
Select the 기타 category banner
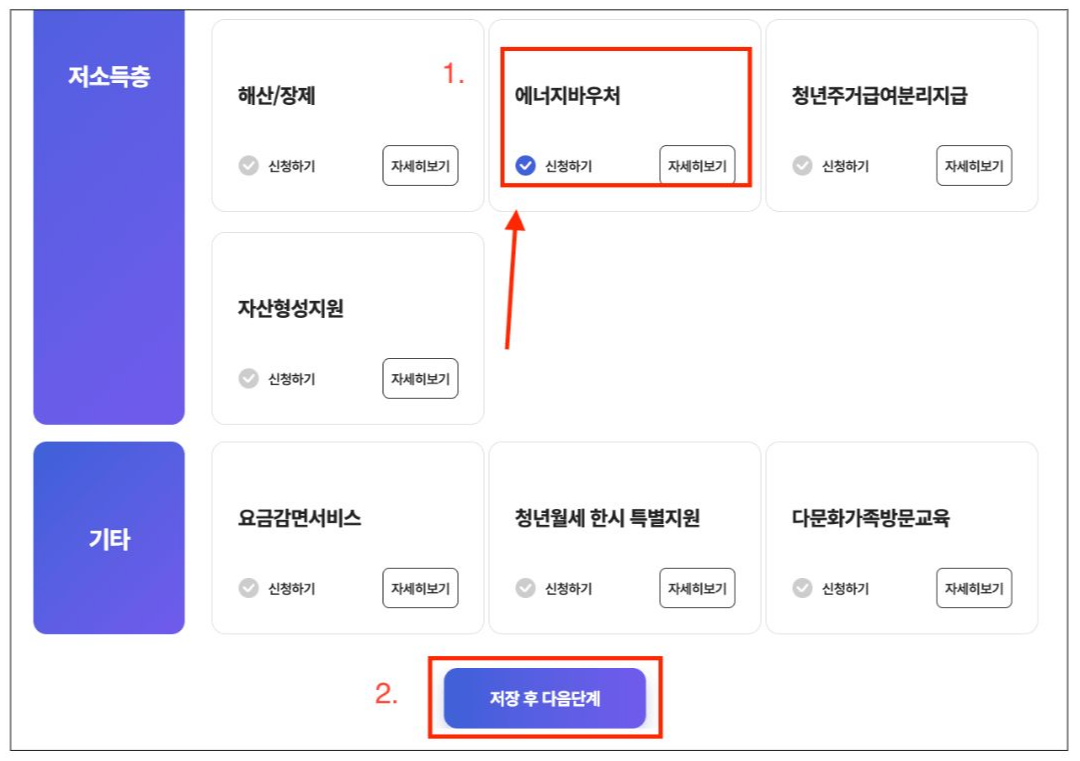pyautogui.click(x=109, y=537)
